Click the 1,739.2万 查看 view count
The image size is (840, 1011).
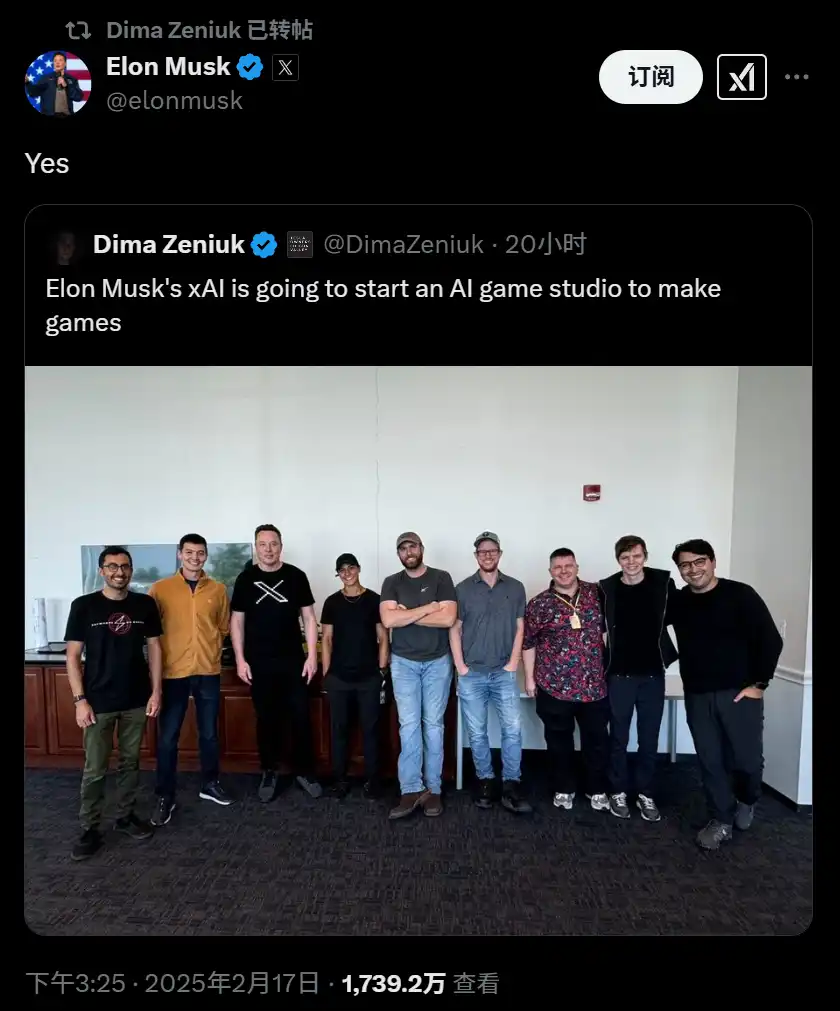click(x=420, y=983)
